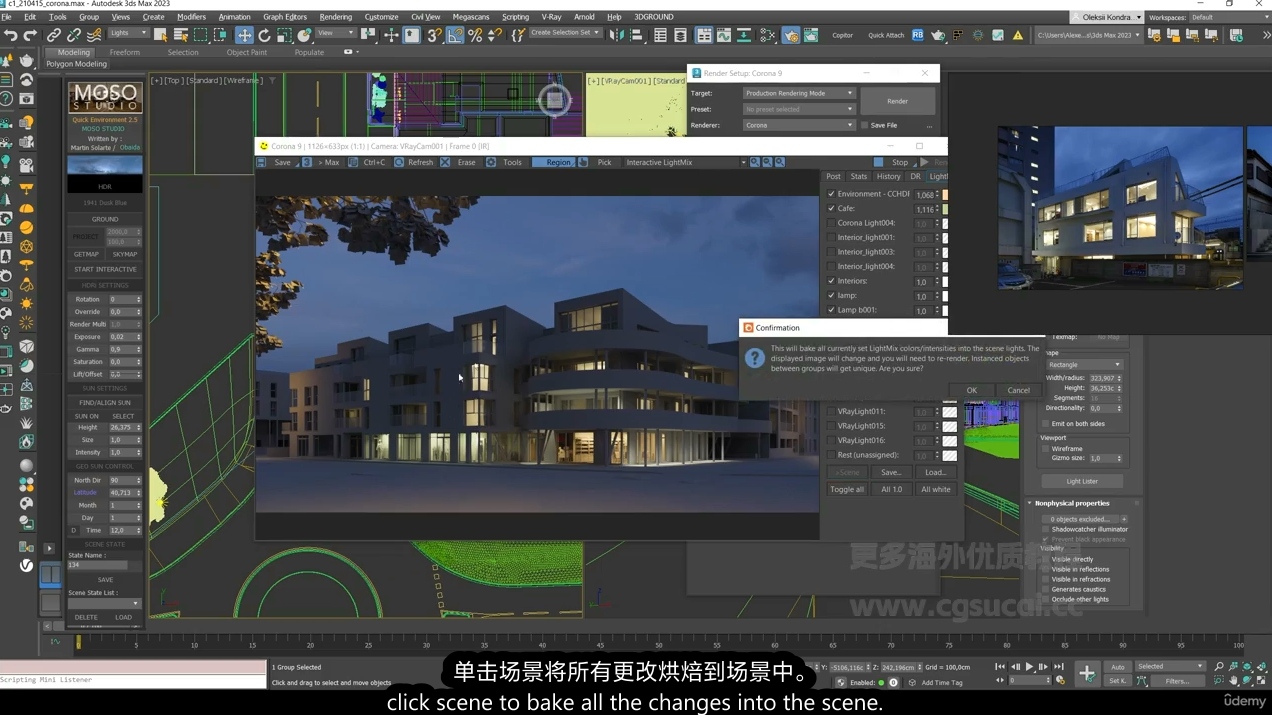Activate the Select and Move tool
1272x715 pixels.
click(244, 35)
